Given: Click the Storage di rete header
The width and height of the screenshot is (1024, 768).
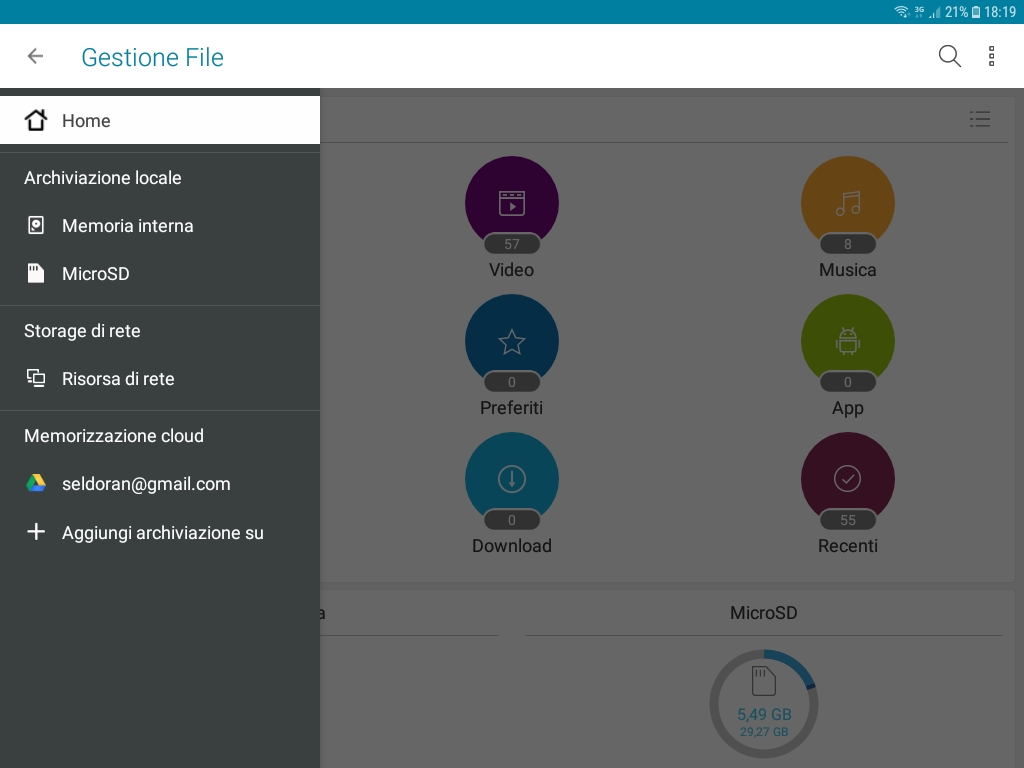Looking at the screenshot, I should tap(82, 331).
